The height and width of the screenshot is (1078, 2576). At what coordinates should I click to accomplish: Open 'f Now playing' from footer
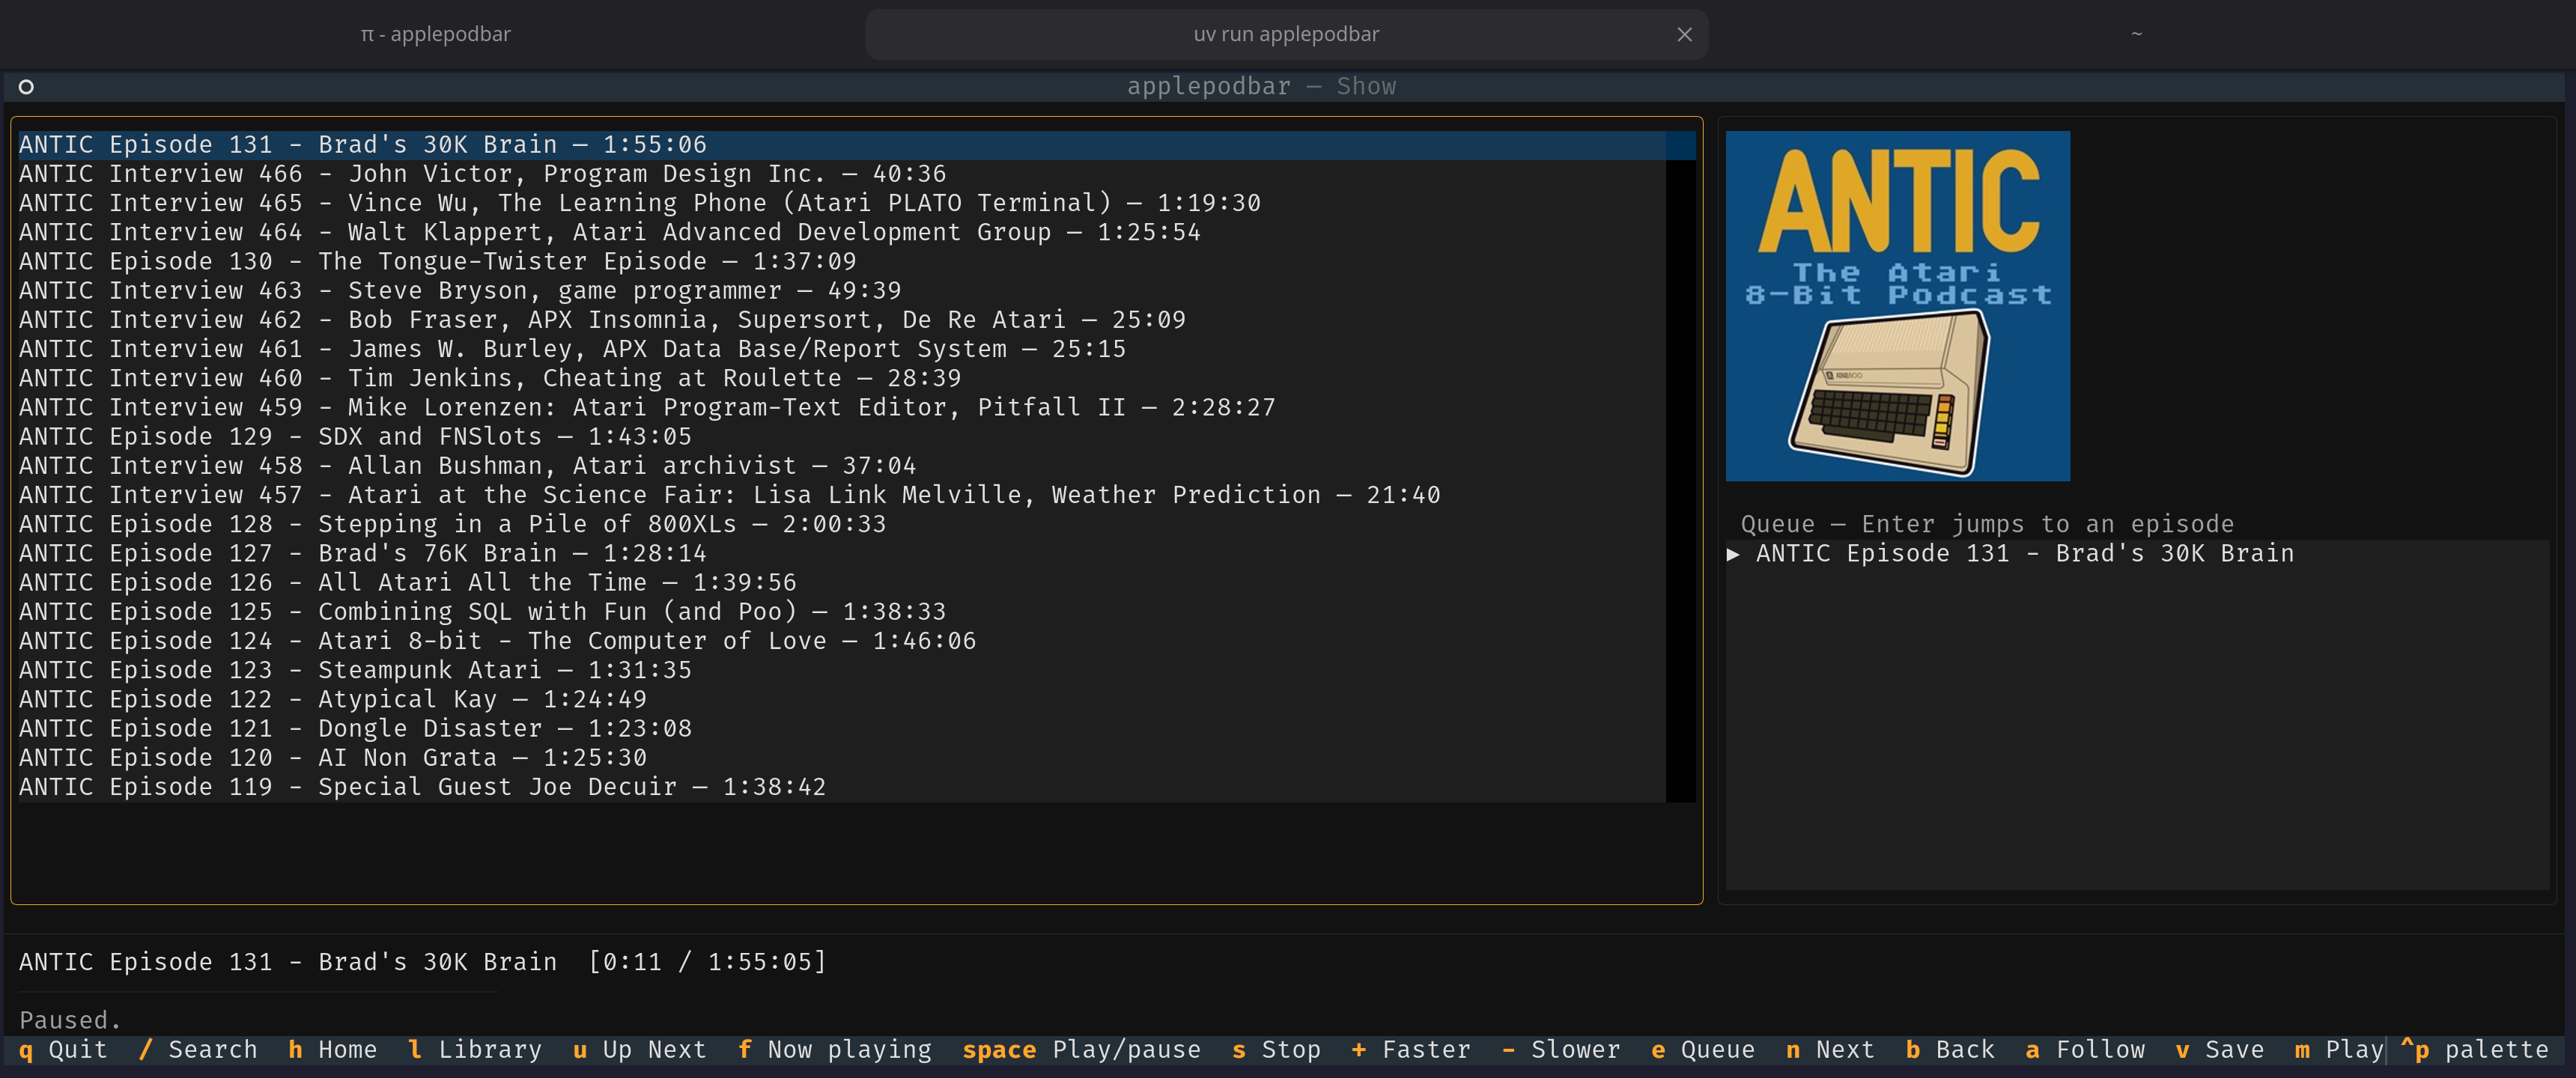(834, 1049)
